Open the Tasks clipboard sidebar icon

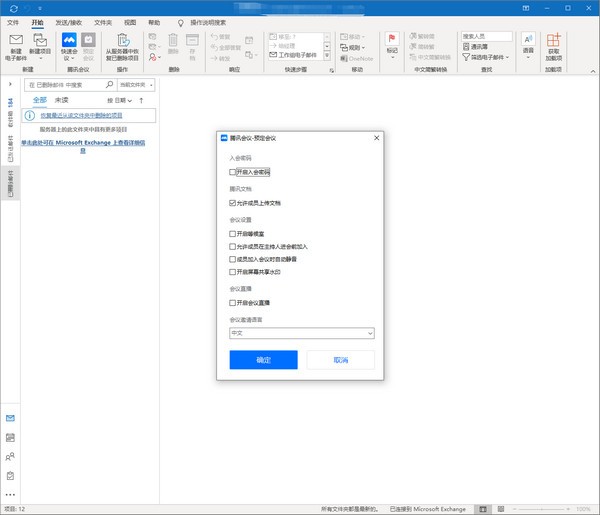click(10, 476)
